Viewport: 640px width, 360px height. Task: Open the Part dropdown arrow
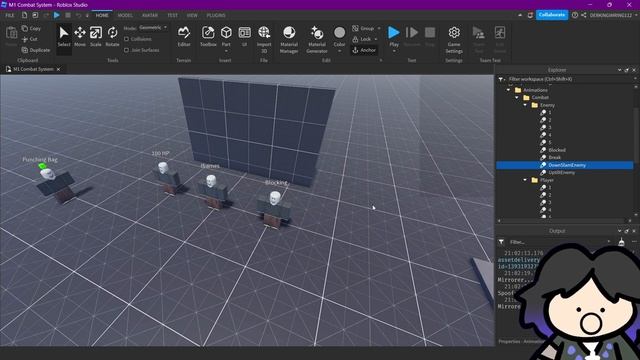pos(226,51)
